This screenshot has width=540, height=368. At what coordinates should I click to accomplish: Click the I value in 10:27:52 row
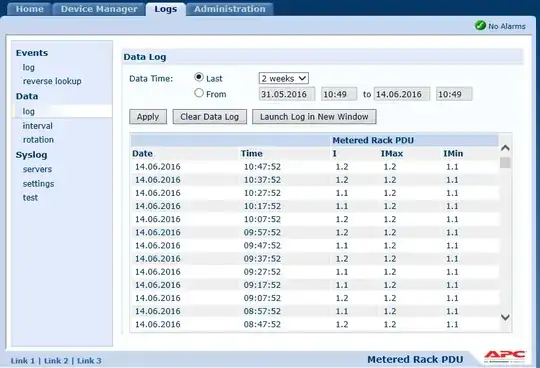342,193
